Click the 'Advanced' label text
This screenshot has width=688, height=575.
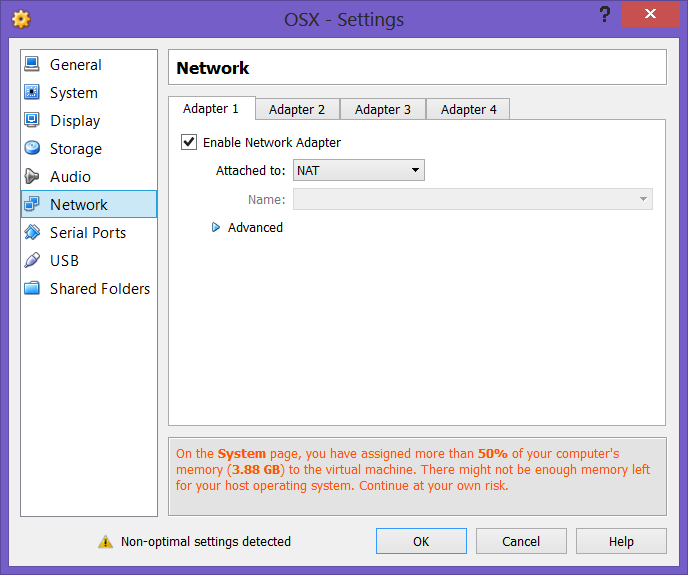tap(255, 227)
